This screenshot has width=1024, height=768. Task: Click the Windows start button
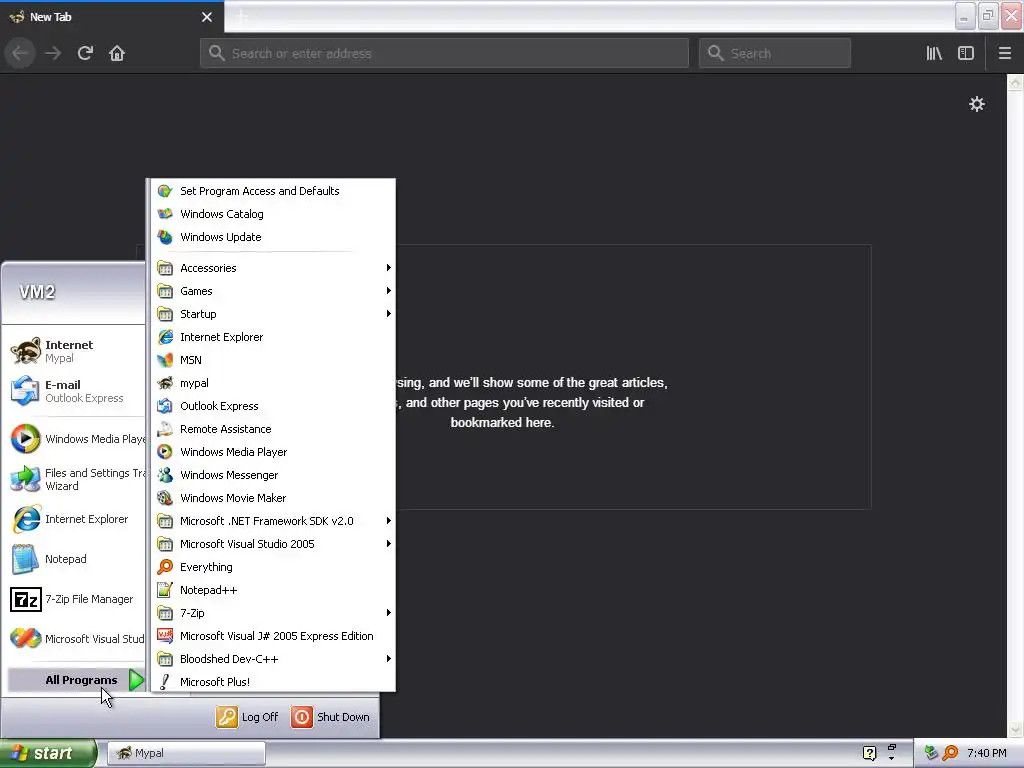pyautogui.click(x=48, y=753)
